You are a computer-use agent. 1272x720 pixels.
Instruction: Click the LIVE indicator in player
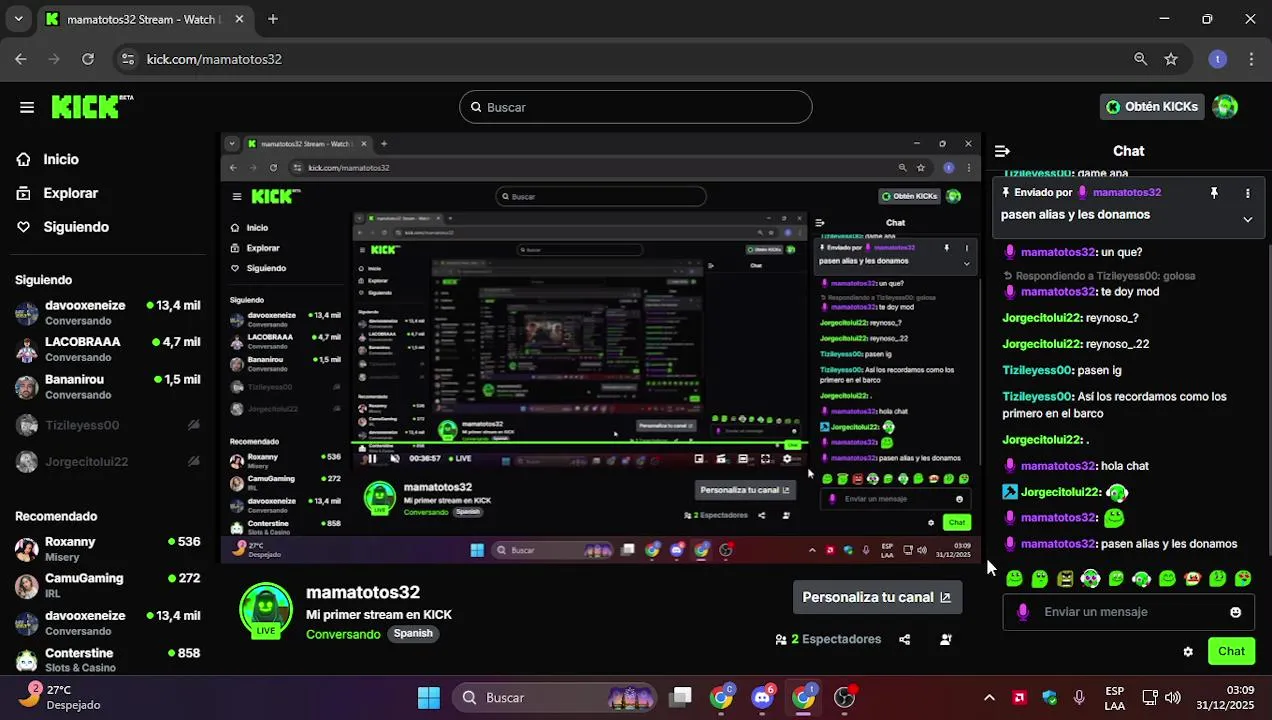coord(459,459)
